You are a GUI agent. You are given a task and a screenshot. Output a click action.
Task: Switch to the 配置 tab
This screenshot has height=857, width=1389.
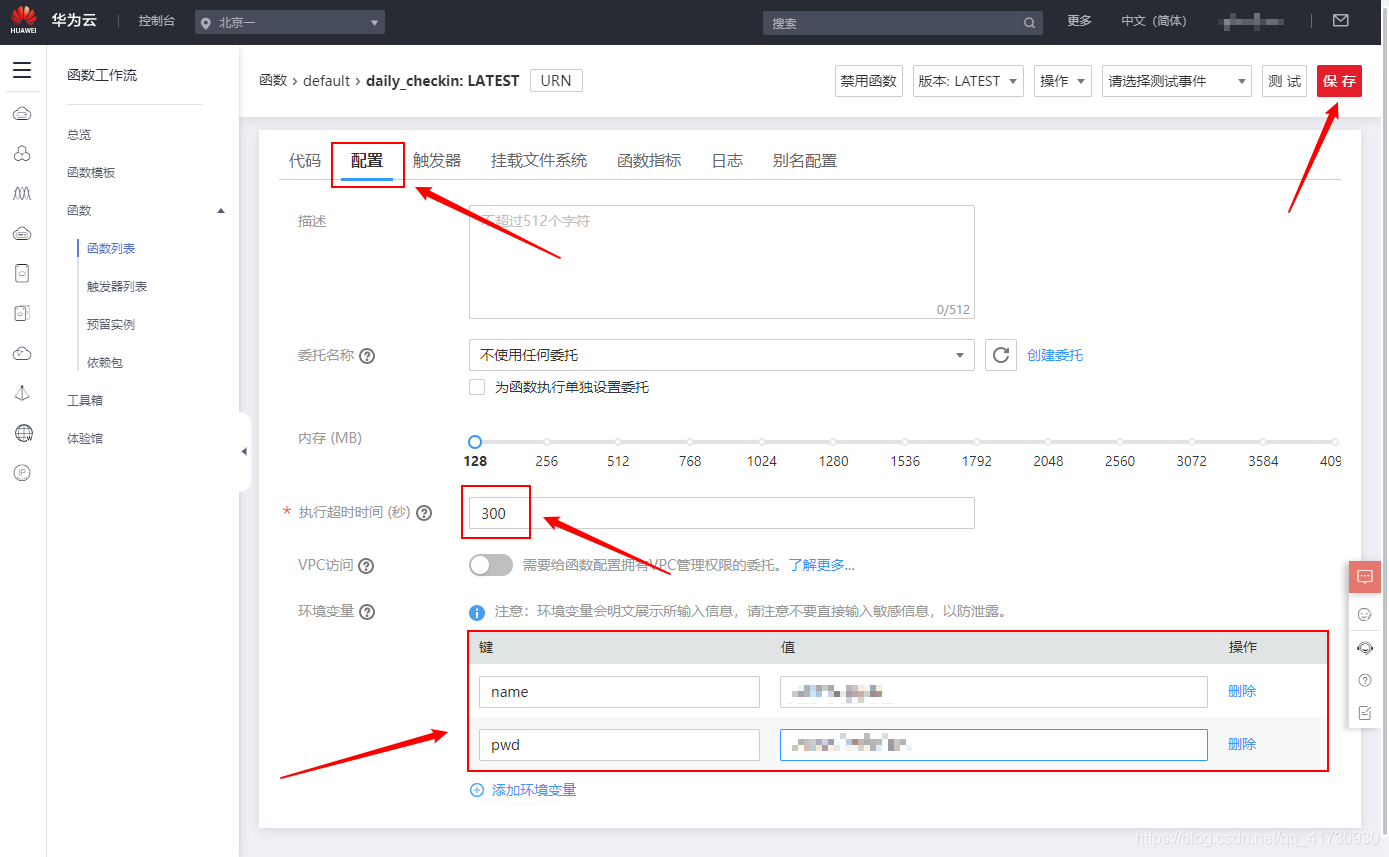click(367, 160)
